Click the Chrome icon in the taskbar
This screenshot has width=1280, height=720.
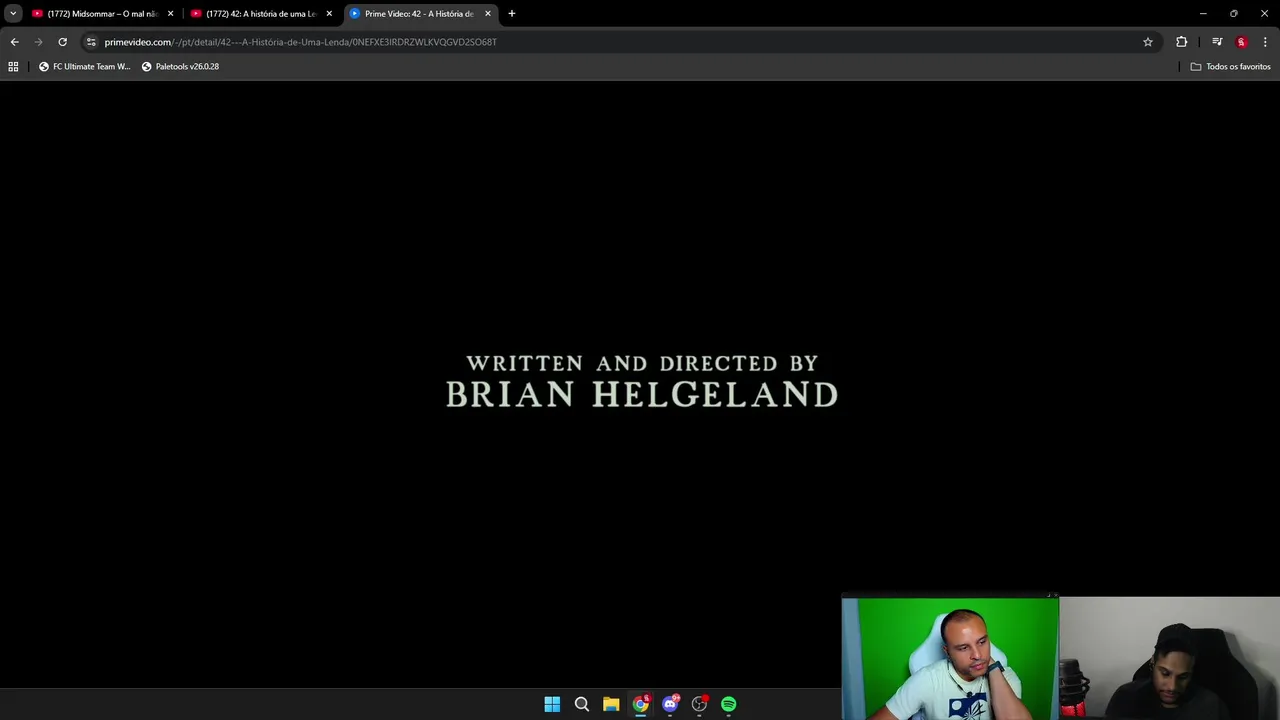641,704
